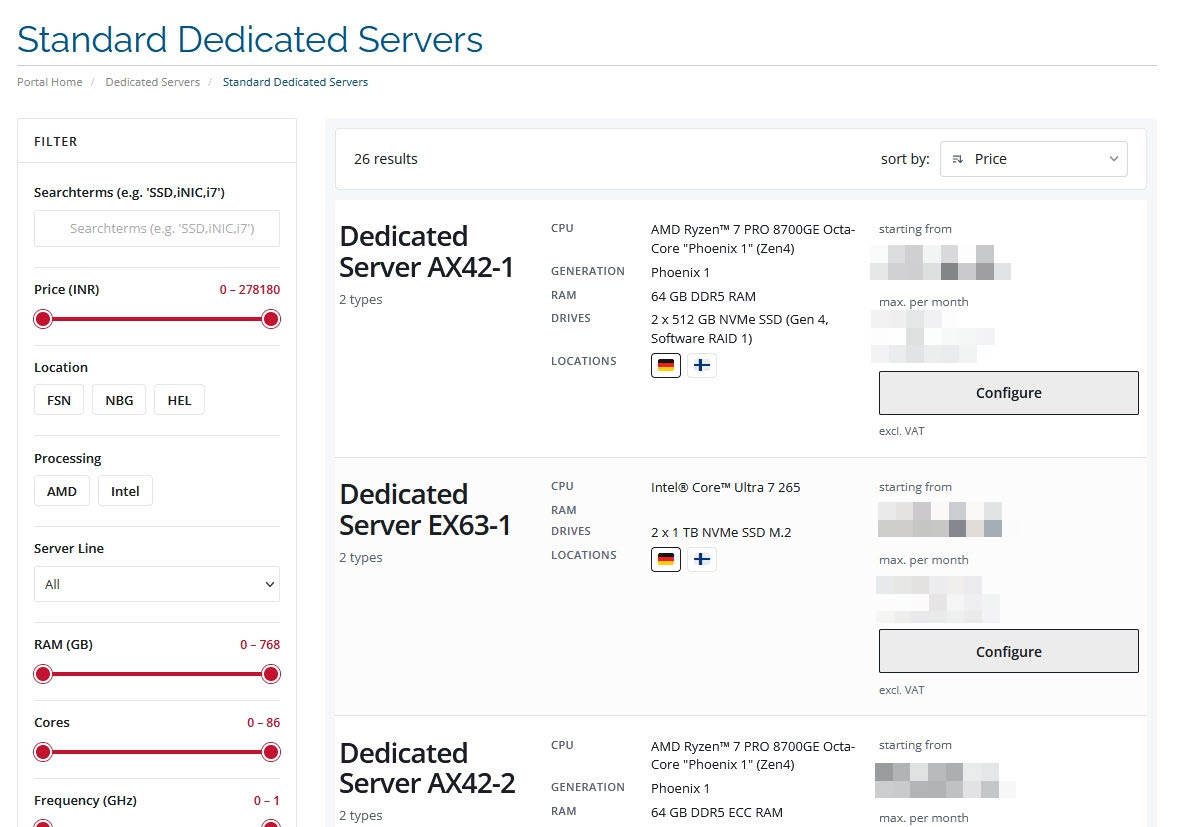Click the Cores slider minimum handle
Viewport: 1200px width, 827px height.
tap(43, 752)
